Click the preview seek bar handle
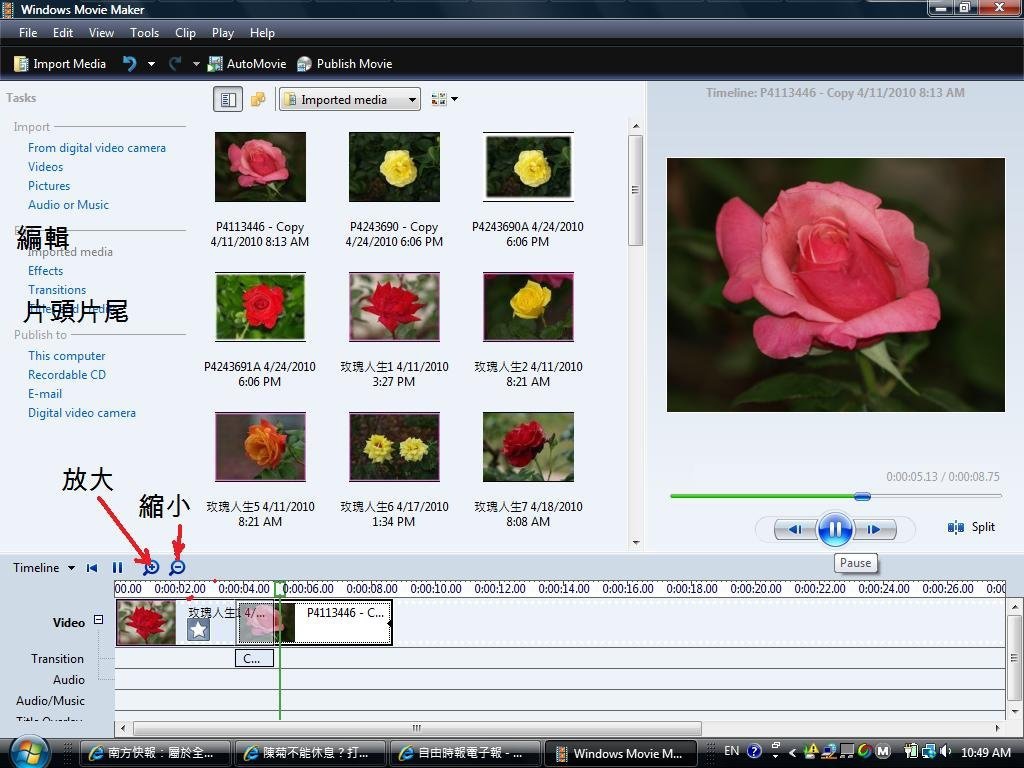Screen dimensions: 1024x768 pos(862,496)
